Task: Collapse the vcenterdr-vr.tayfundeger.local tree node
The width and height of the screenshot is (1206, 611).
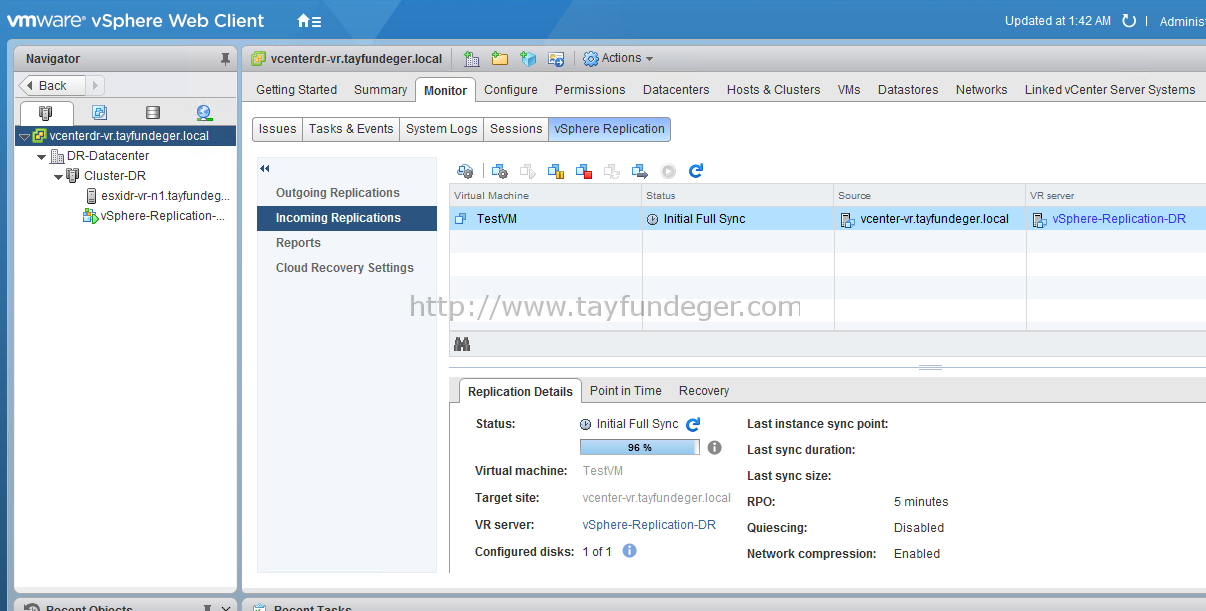Action: 24,136
